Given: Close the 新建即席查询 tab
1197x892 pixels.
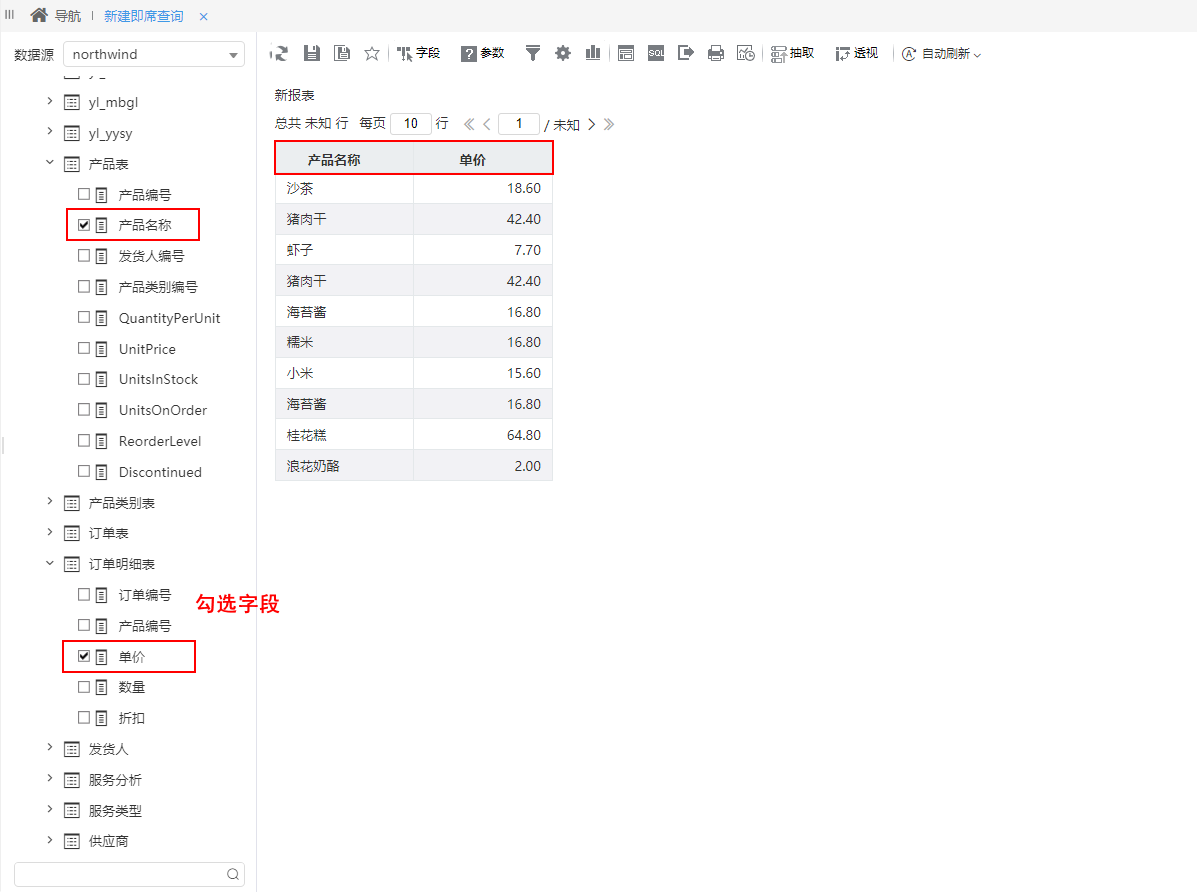Looking at the screenshot, I should [203, 16].
